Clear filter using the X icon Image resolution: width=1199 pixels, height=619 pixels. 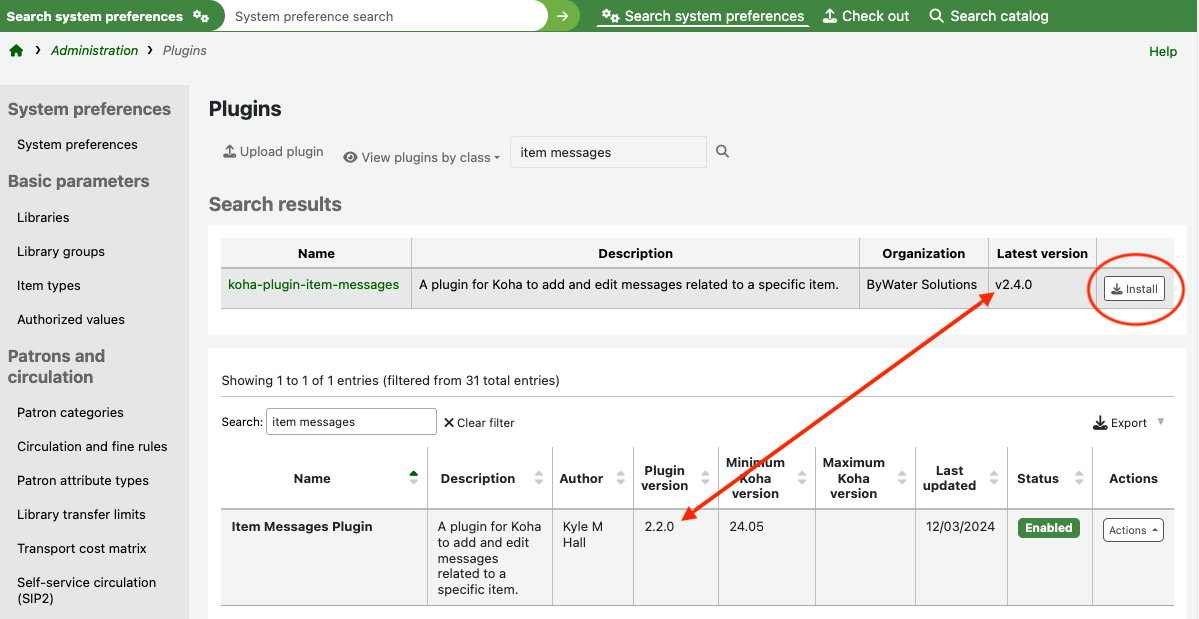point(449,423)
